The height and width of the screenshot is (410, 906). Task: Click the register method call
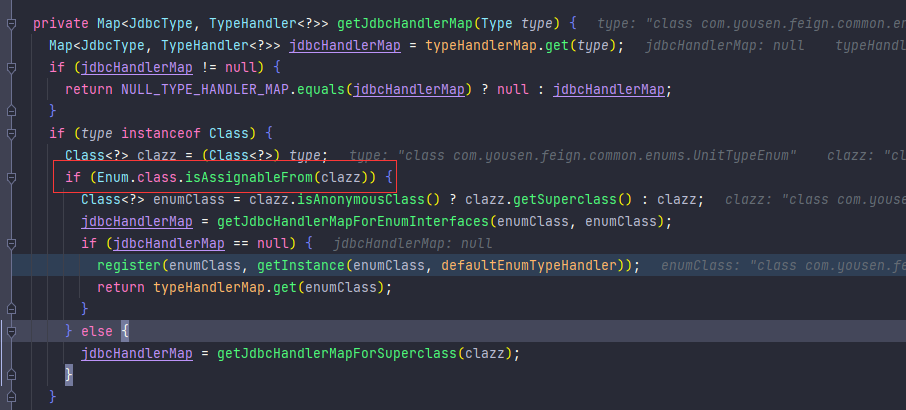coord(128,265)
